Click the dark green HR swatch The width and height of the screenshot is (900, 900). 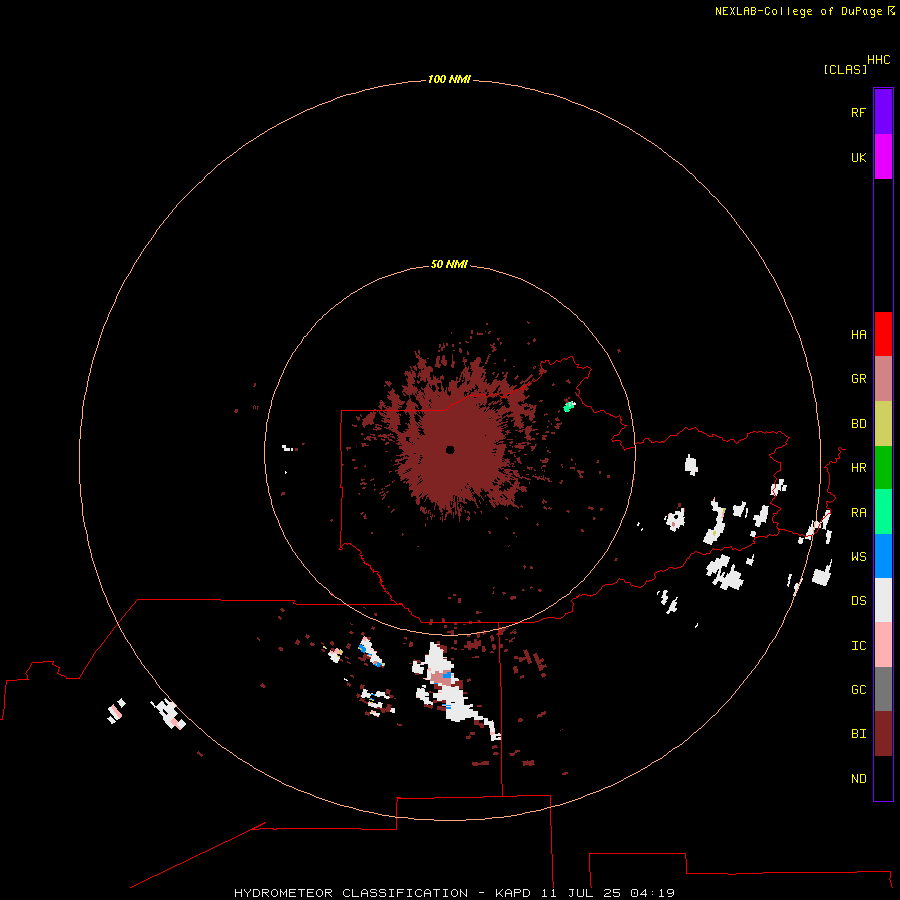tap(883, 468)
